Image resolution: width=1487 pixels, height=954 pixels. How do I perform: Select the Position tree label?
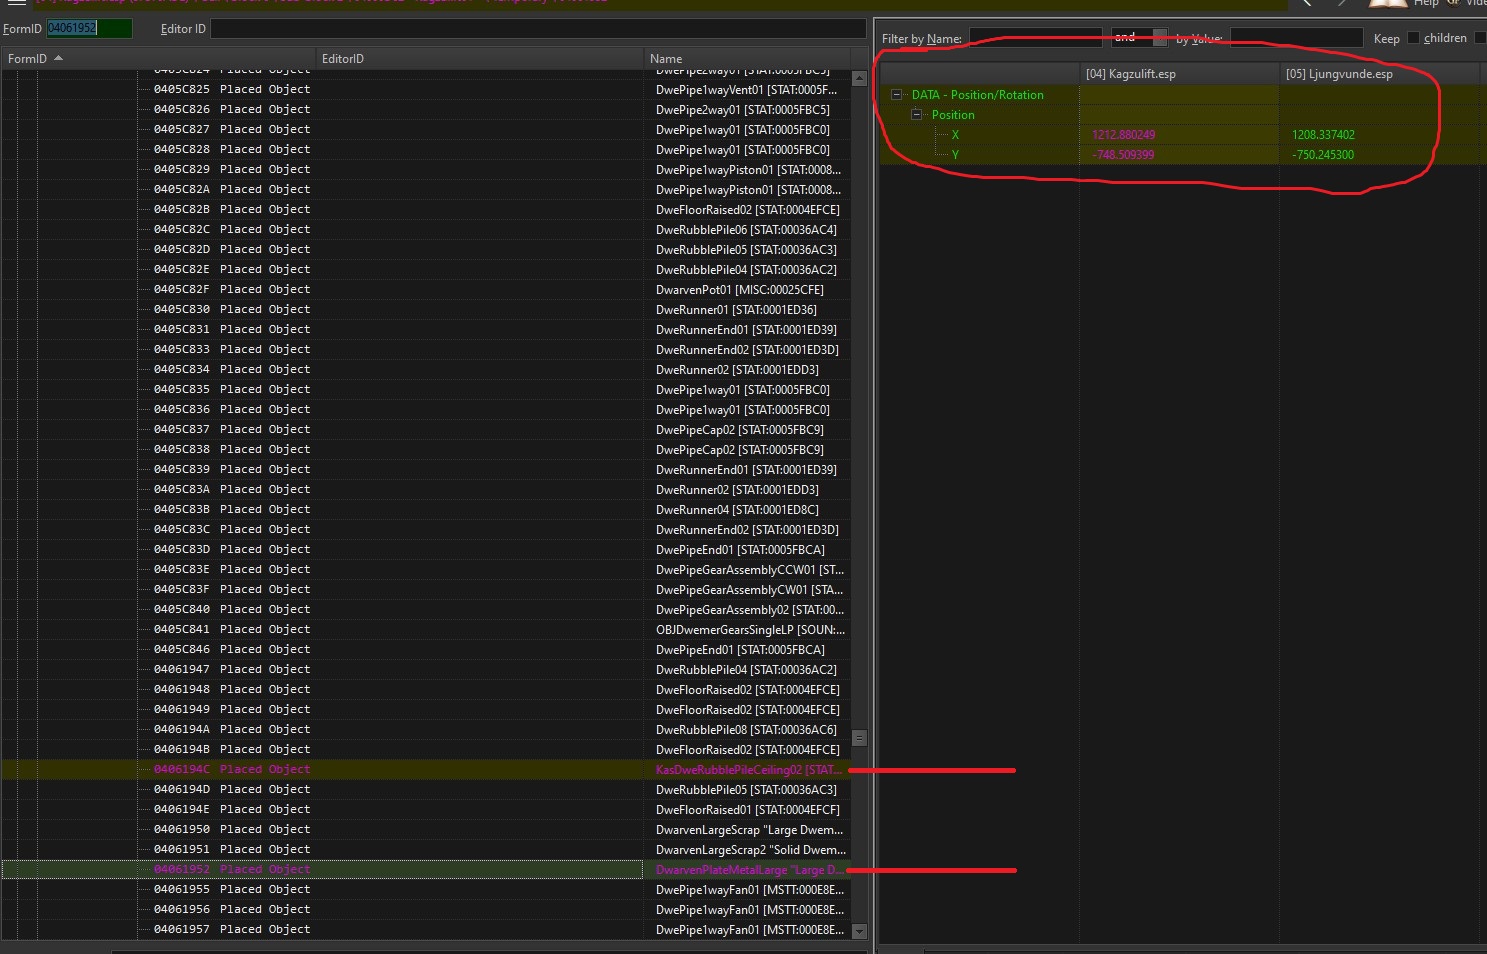click(953, 115)
